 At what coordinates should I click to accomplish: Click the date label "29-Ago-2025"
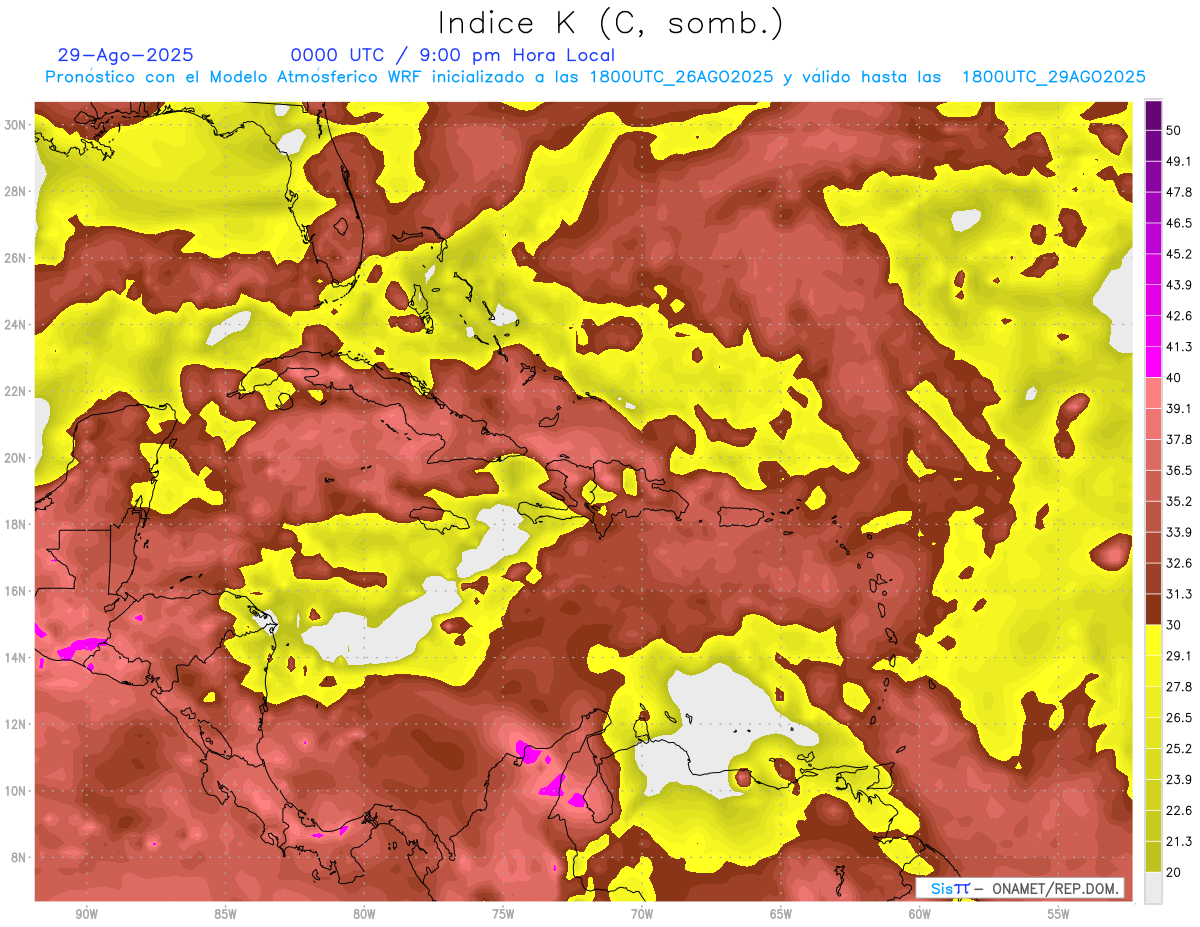coord(126,55)
